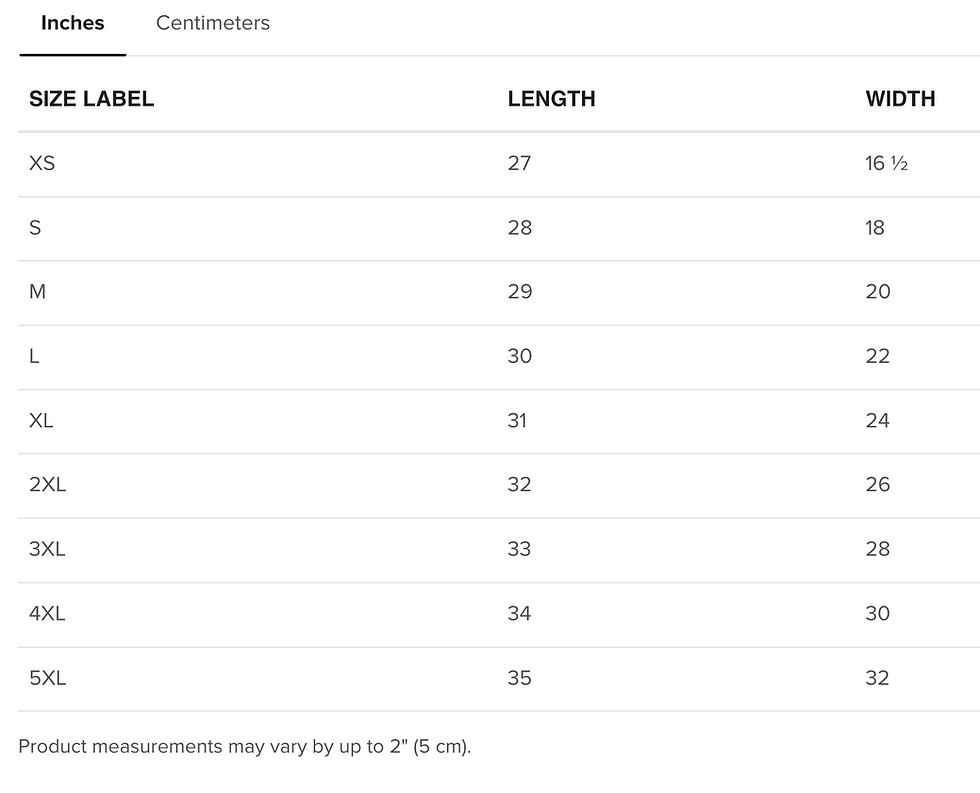Image resolution: width=980 pixels, height=793 pixels.
Task: Click the WIDTH column header
Action: (x=900, y=99)
